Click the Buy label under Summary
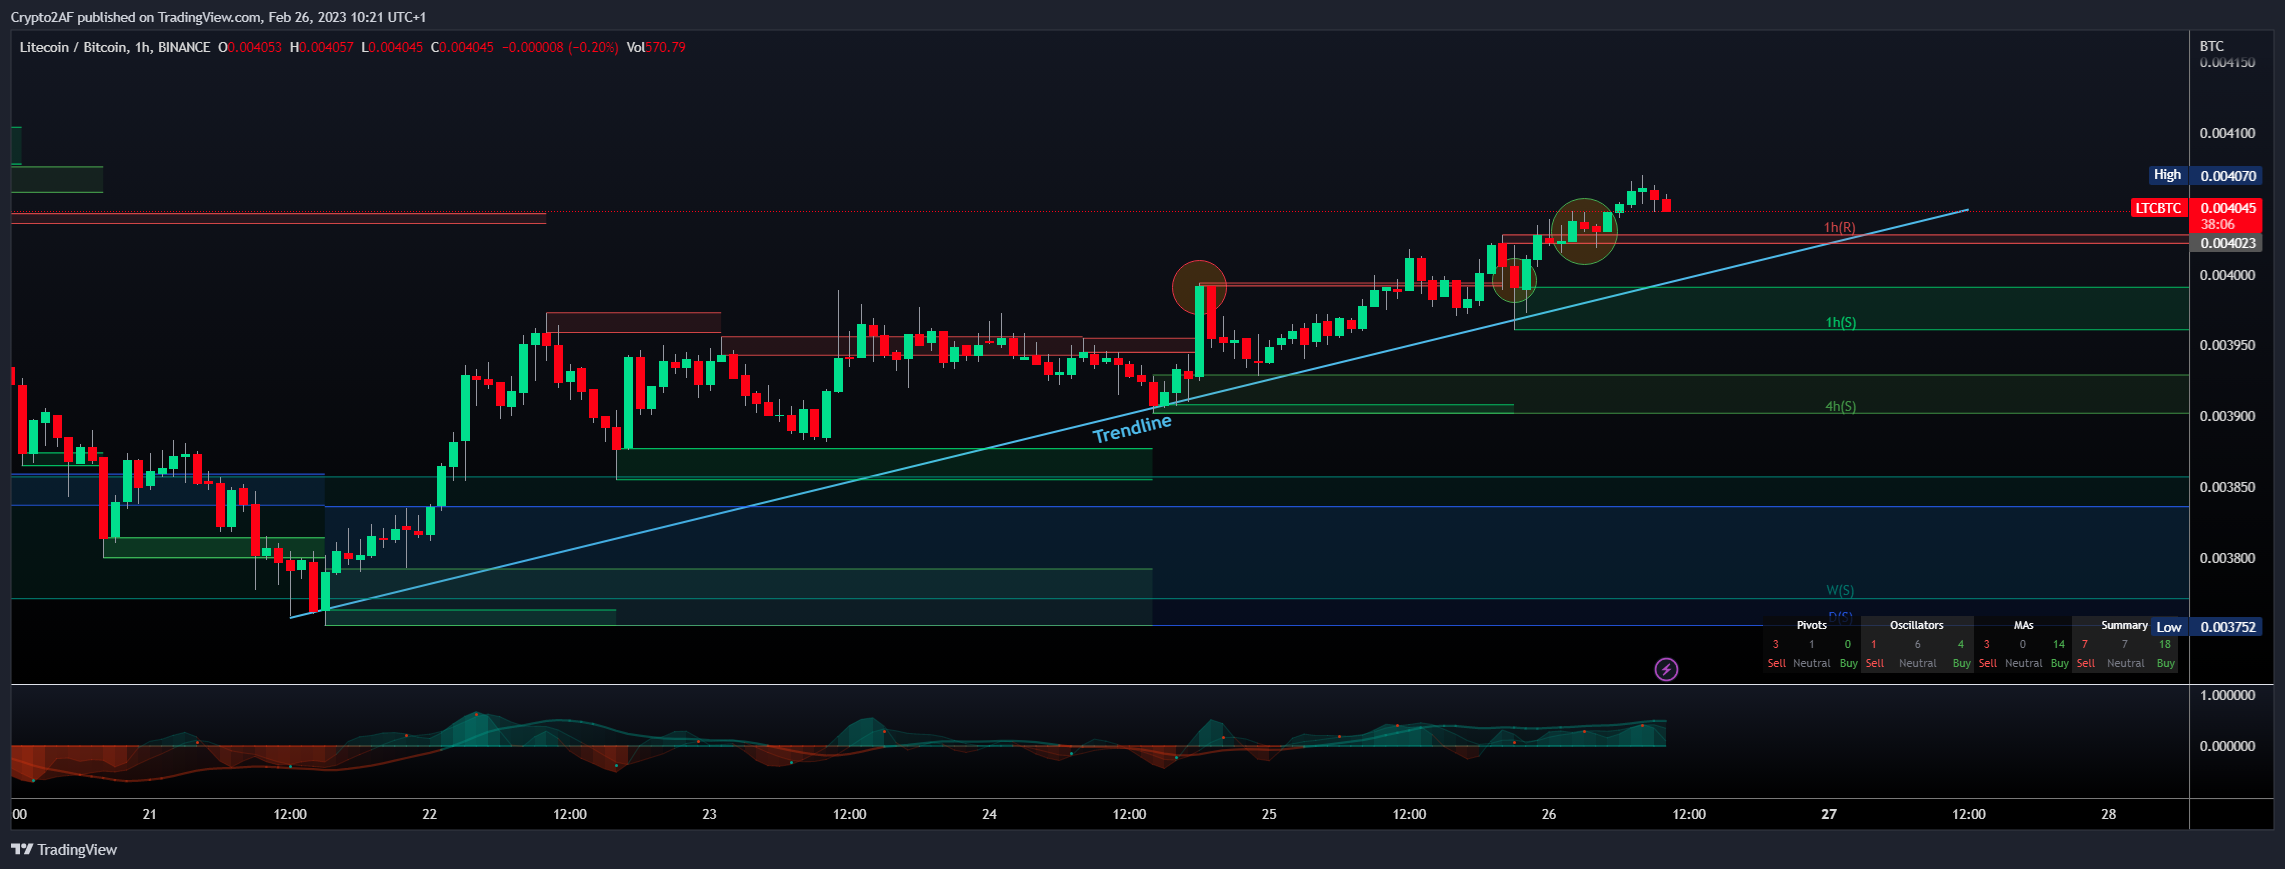This screenshot has height=869, width=2285. [x=2165, y=663]
